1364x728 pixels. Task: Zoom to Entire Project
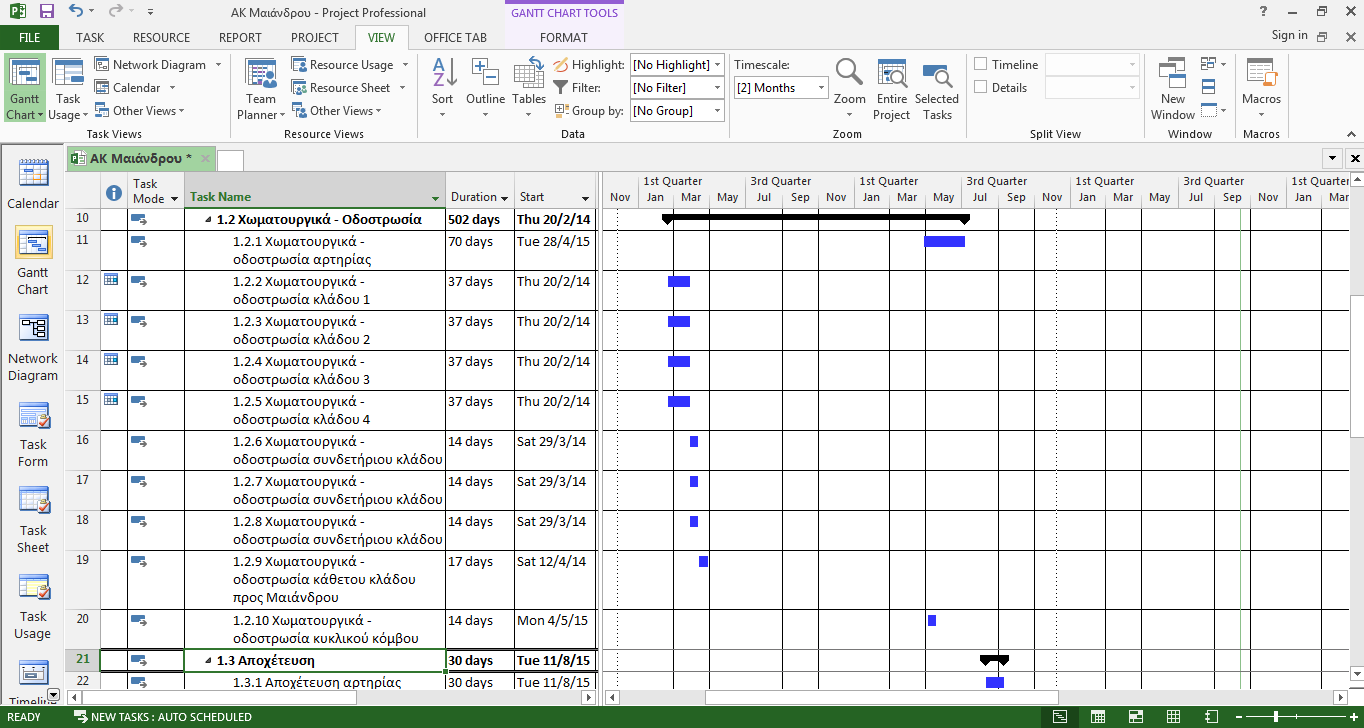click(x=891, y=89)
